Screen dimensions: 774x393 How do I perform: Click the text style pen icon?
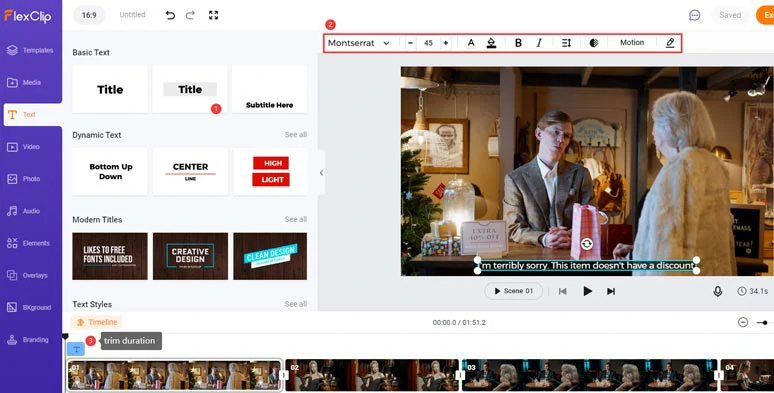tap(670, 43)
